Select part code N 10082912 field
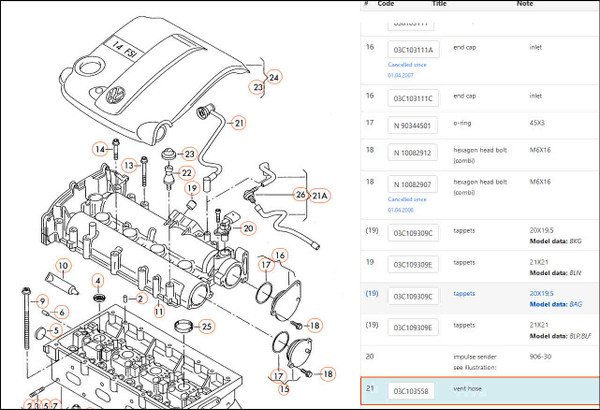 point(413,153)
